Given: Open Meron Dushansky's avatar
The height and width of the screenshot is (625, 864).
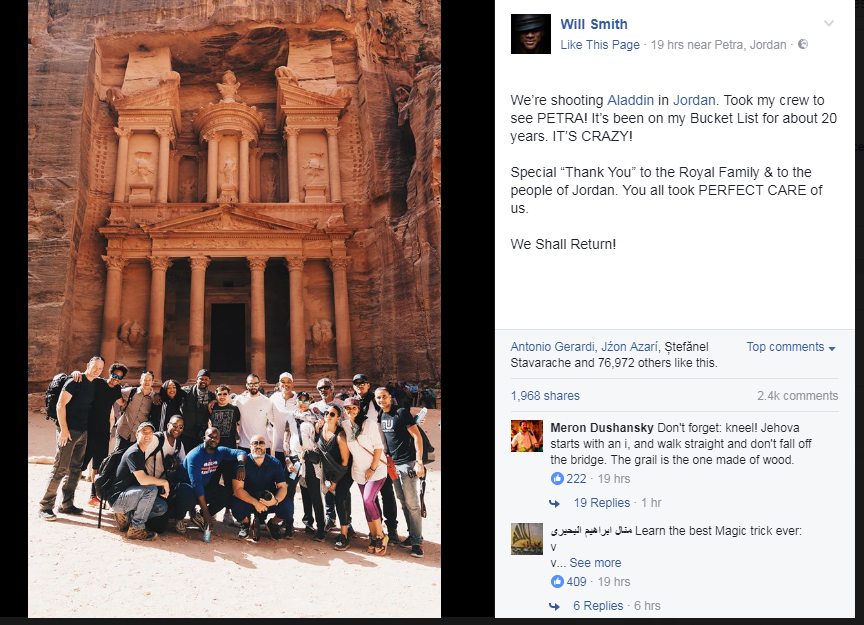Looking at the screenshot, I should (x=527, y=436).
